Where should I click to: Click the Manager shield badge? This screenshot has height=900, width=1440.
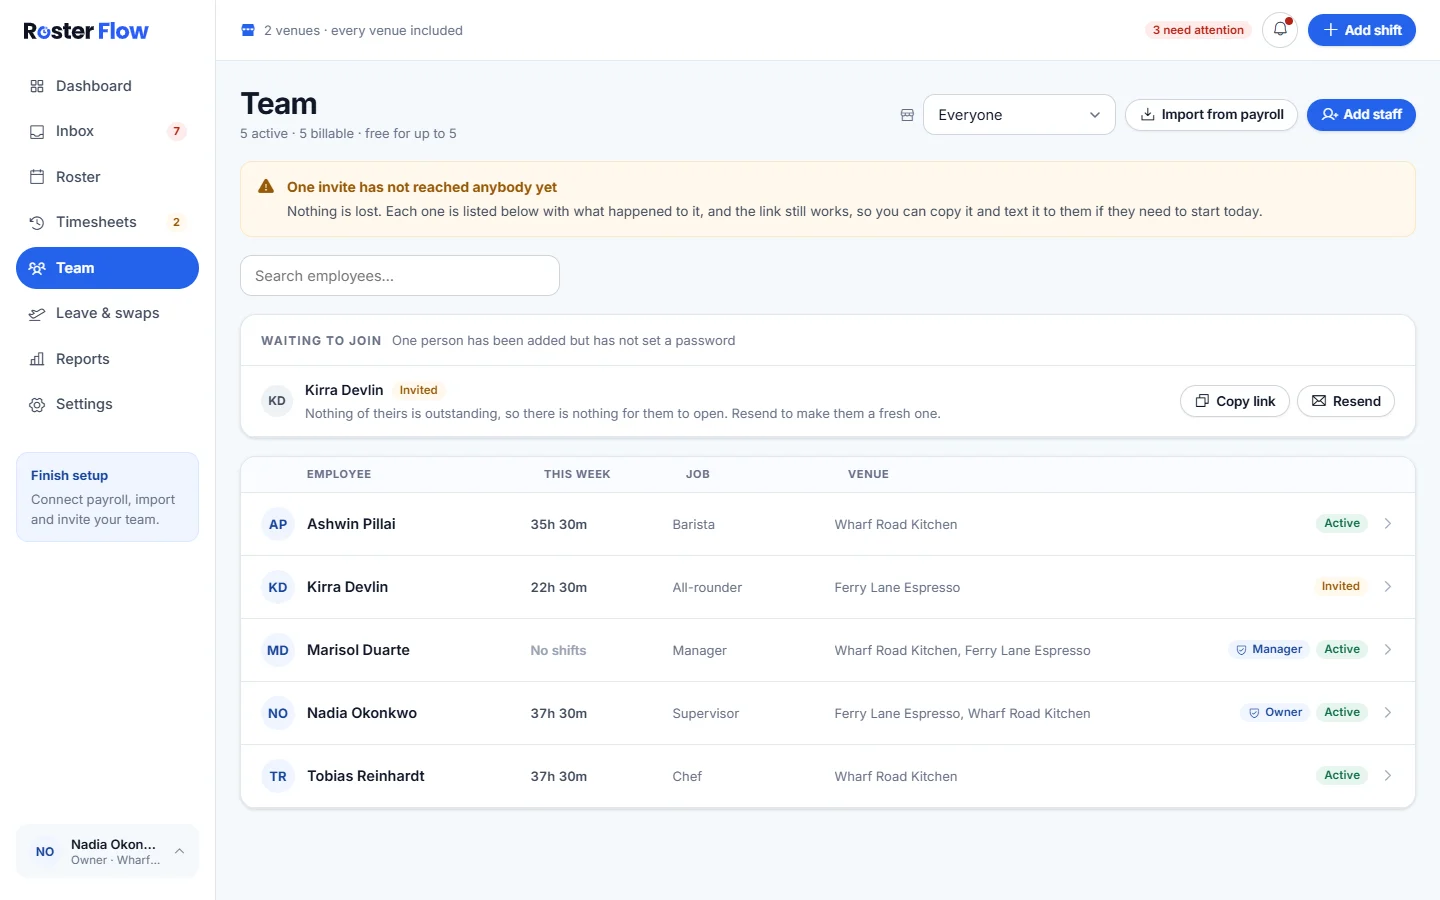coord(1269,649)
